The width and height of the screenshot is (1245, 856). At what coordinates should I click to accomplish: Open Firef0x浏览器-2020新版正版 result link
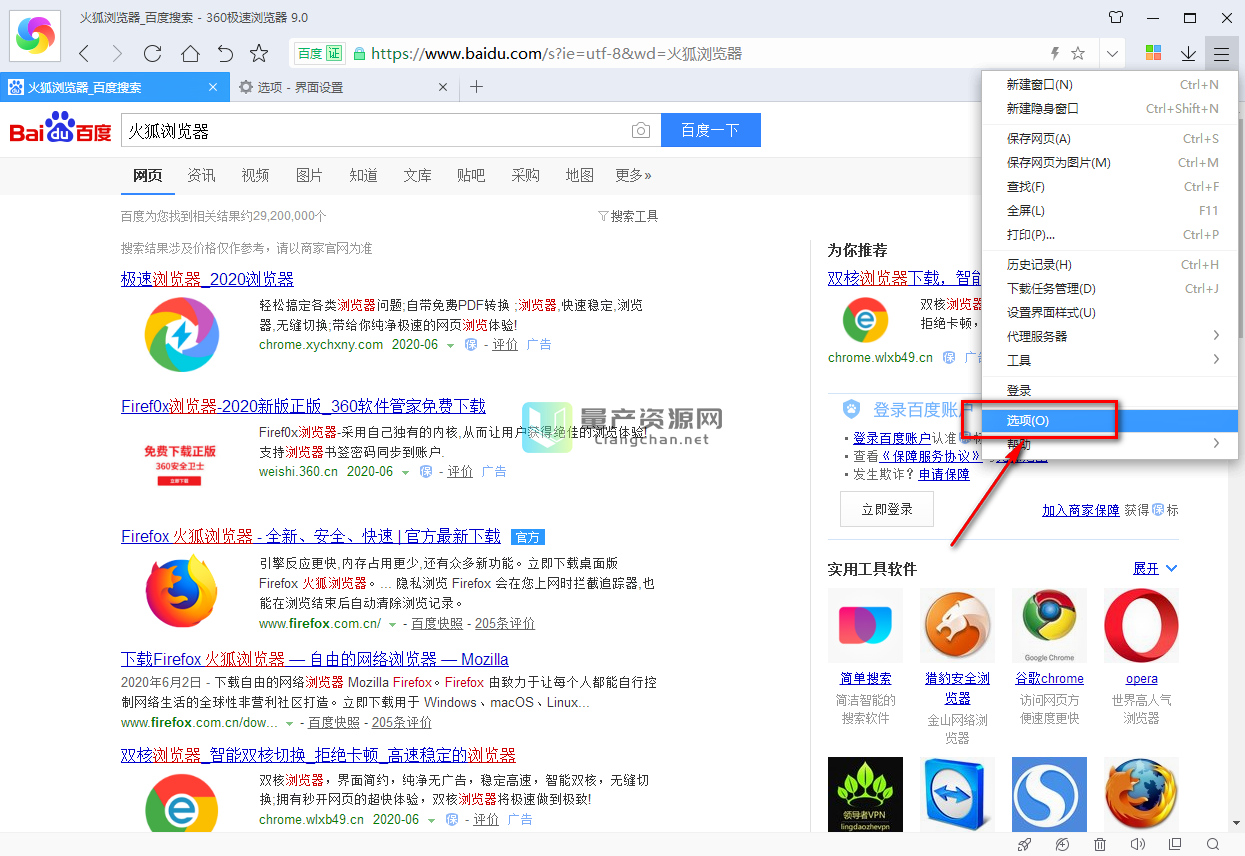[x=303, y=406]
